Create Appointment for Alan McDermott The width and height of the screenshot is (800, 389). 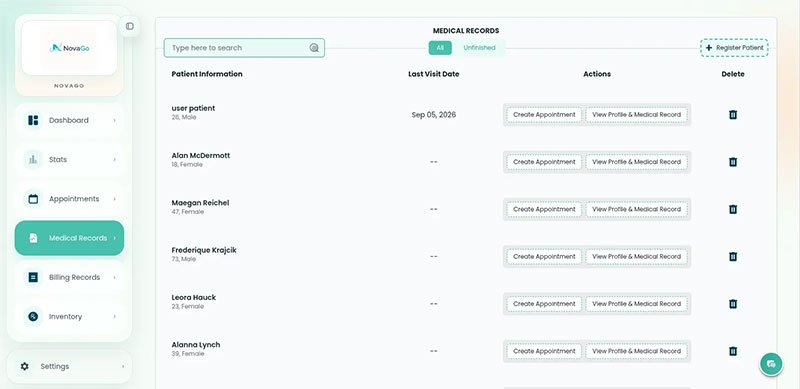(544, 162)
